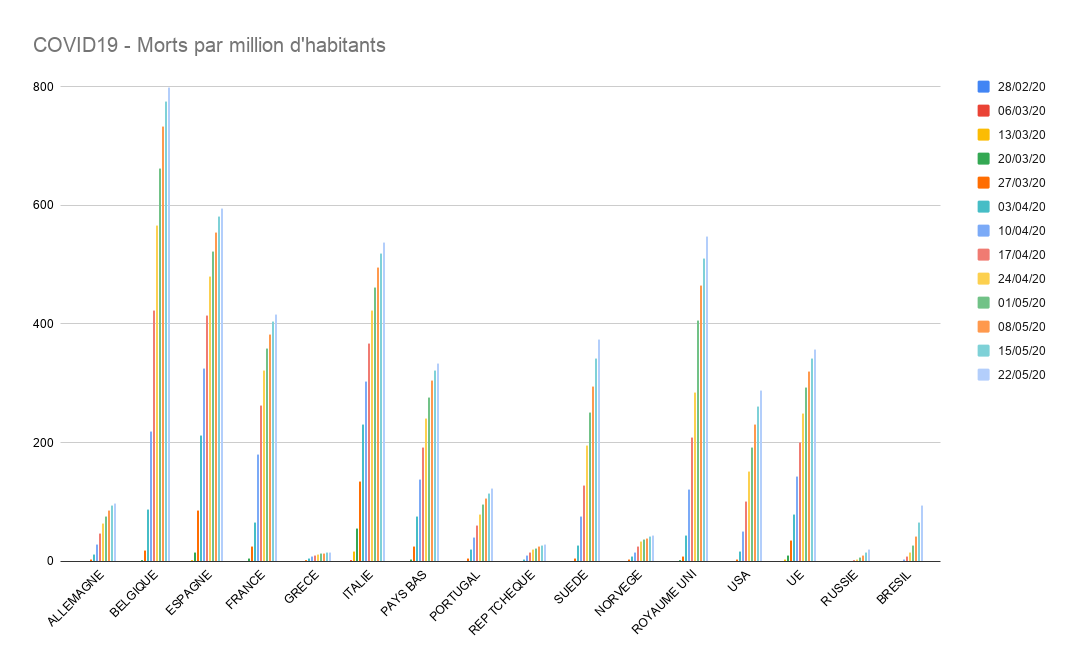
Task: Select the 24/04/20 legend entry label
Action: (1022, 279)
